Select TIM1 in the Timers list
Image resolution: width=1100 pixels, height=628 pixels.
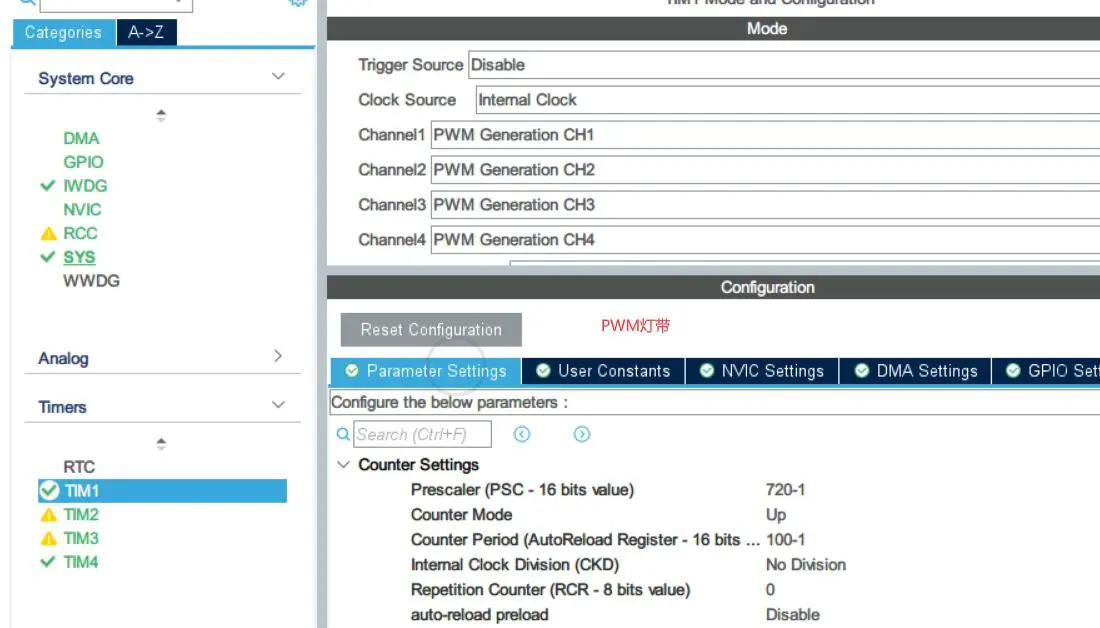82,491
